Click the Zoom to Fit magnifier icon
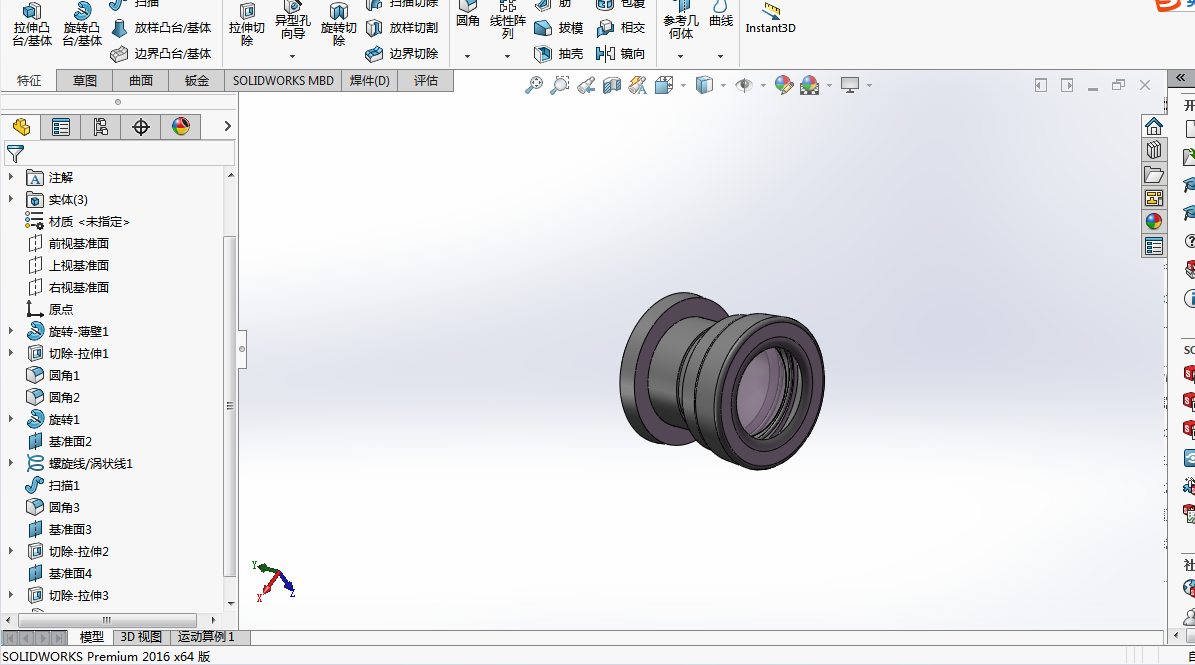 click(x=534, y=85)
